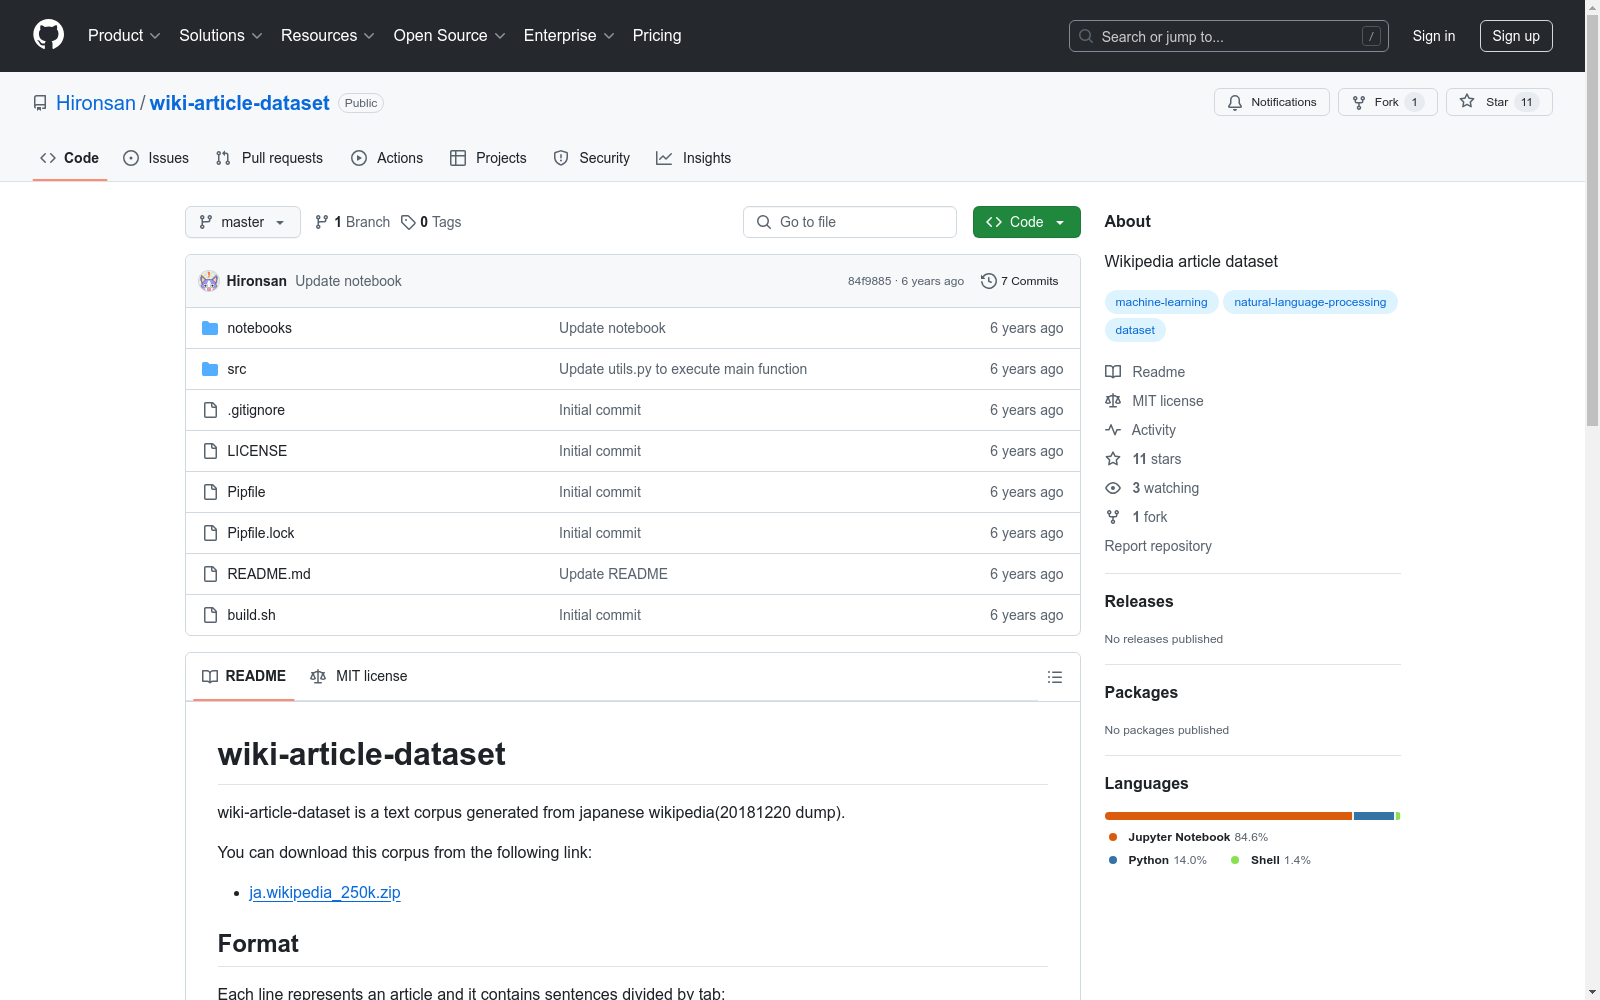Select the Code tab
Screen dimensions: 1600x1000
pyautogui.click(x=70, y=158)
